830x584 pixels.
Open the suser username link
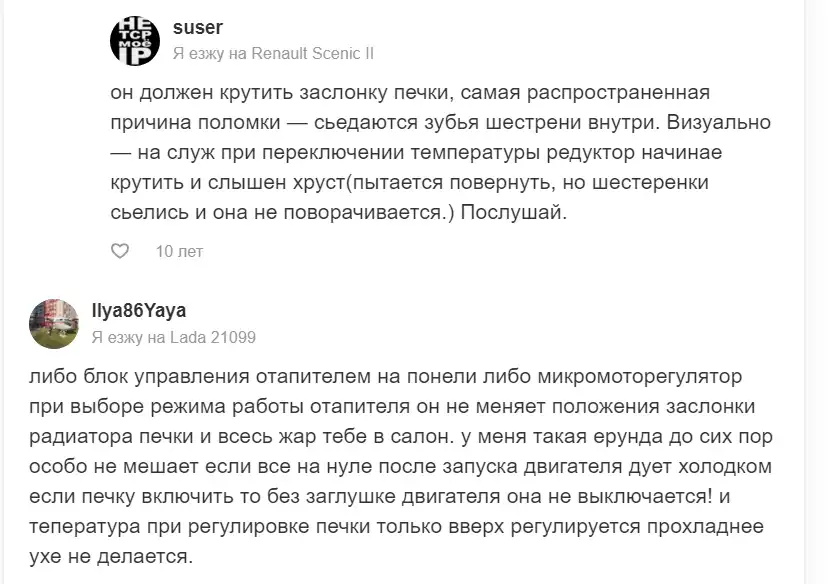198,28
